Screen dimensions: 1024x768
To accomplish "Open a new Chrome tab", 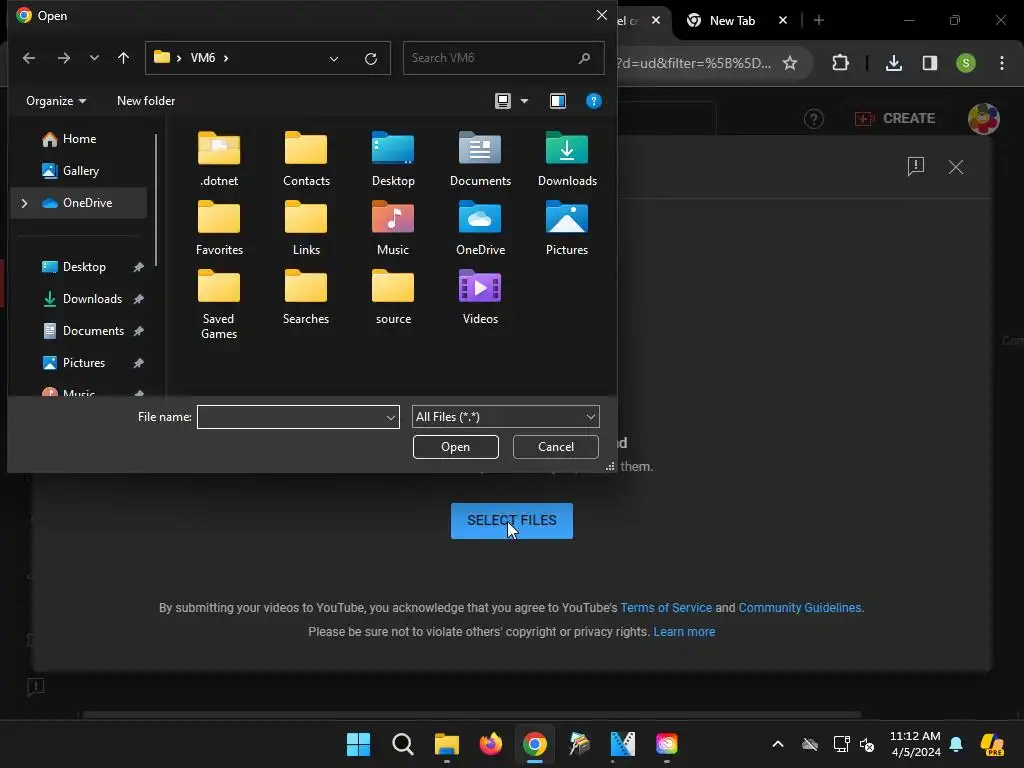I will (x=818, y=20).
